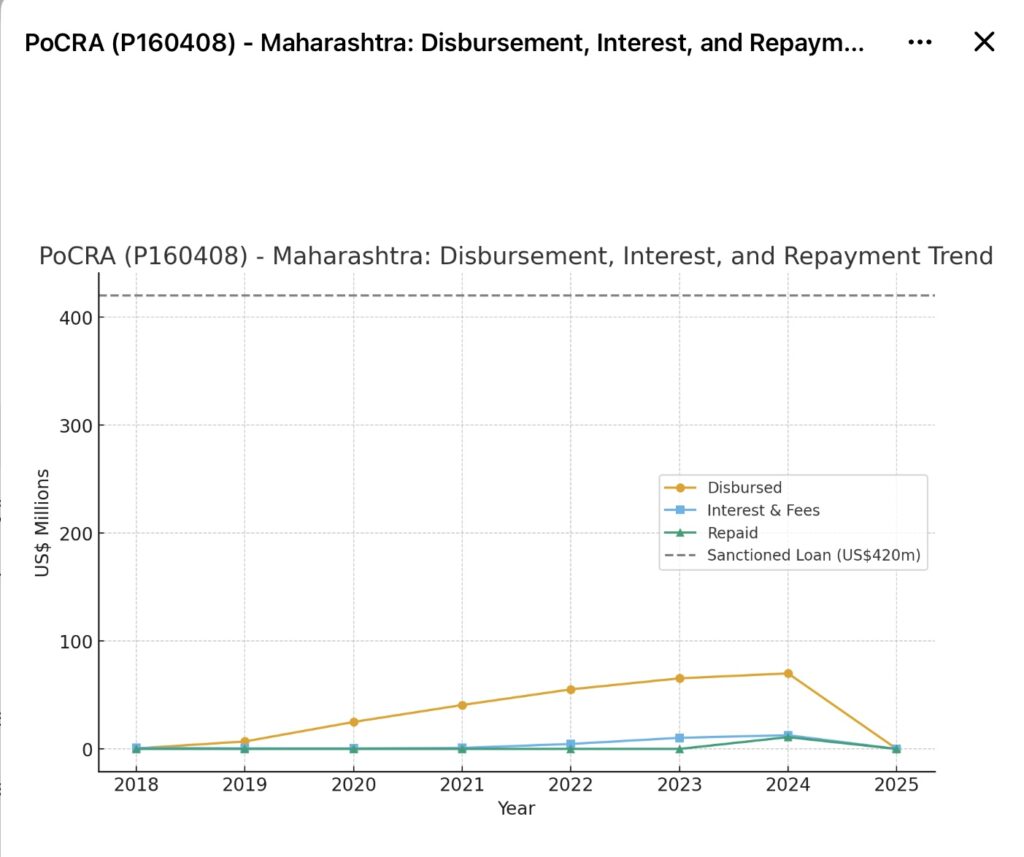The width and height of the screenshot is (1024, 857).
Task: Click the Repaid legend entry
Action: click(732, 533)
